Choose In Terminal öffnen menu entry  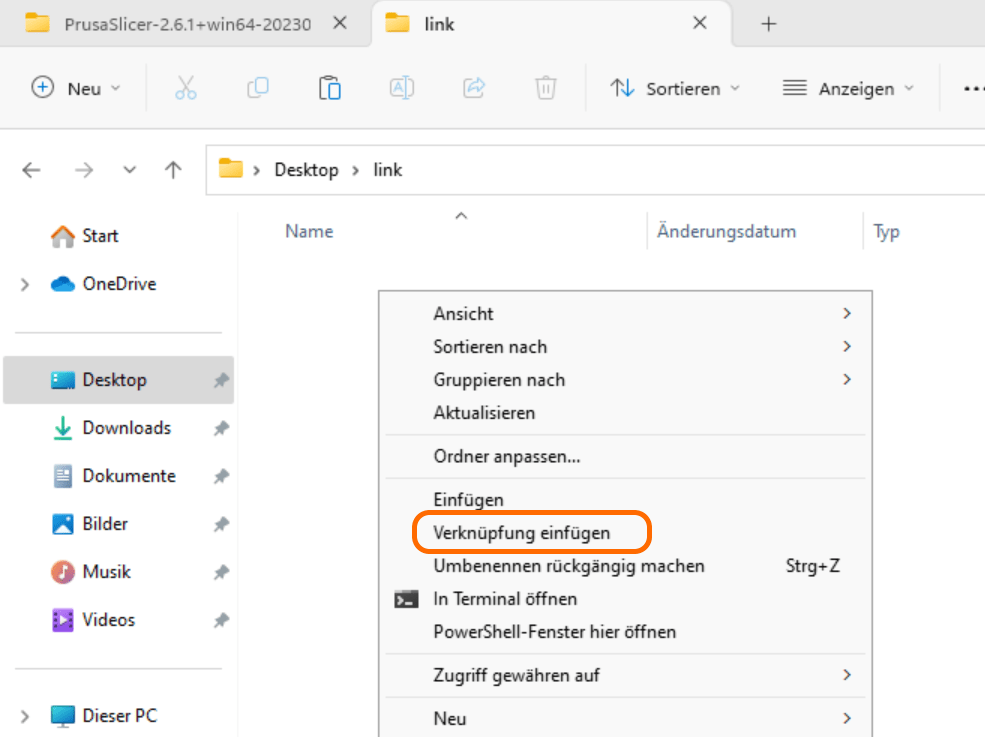(x=505, y=599)
